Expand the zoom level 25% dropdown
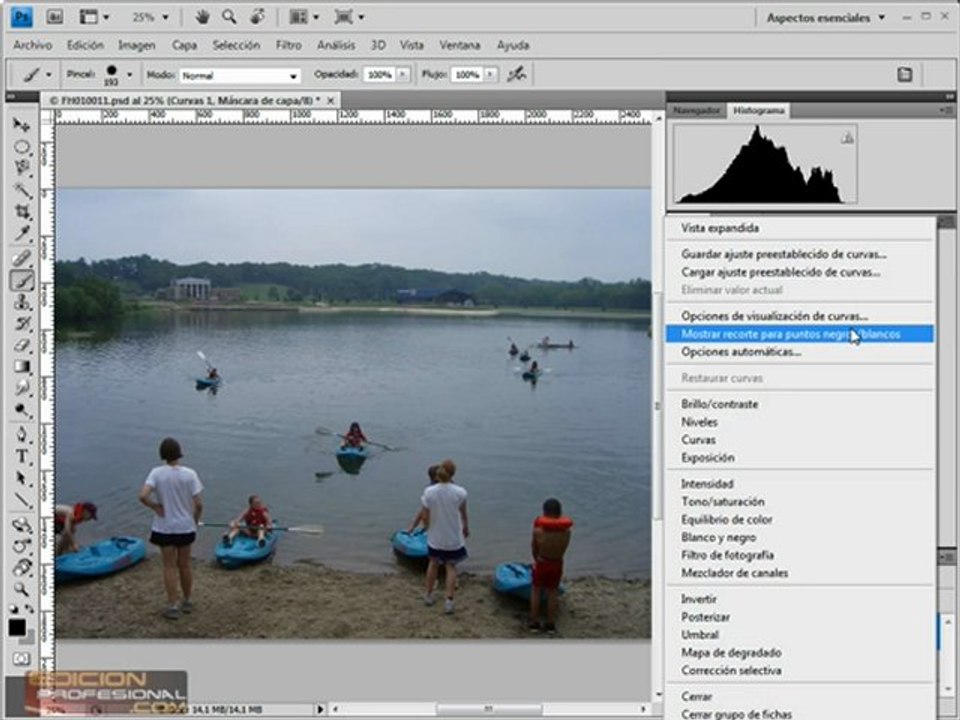The height and width of the screenshot is (720, 960). [151, 18]
